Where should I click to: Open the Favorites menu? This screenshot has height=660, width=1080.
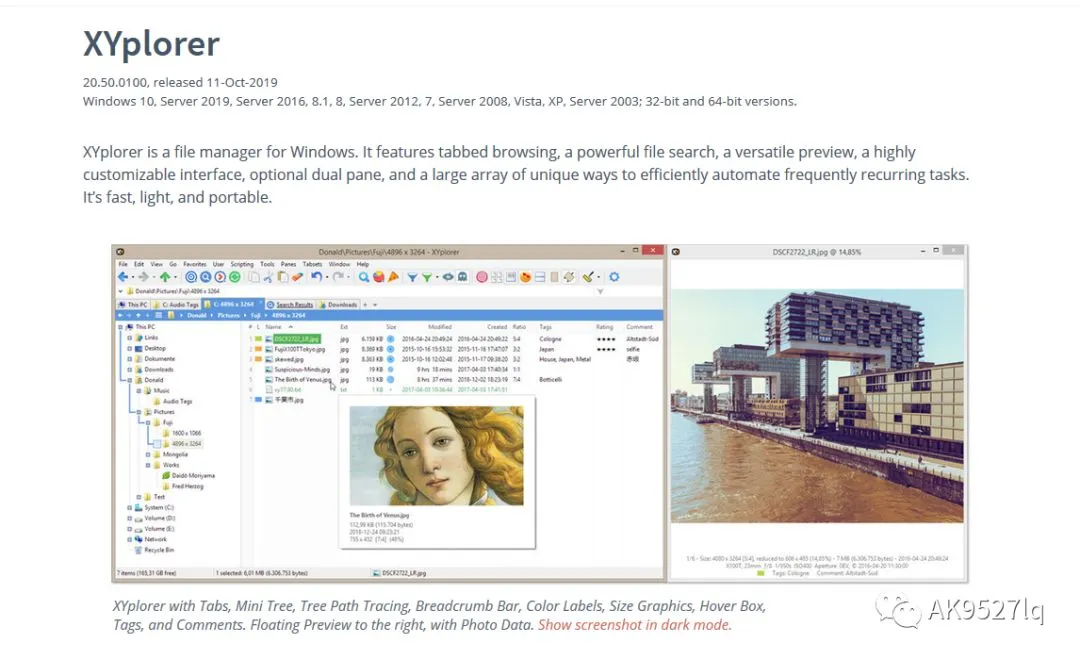[195, 264]
